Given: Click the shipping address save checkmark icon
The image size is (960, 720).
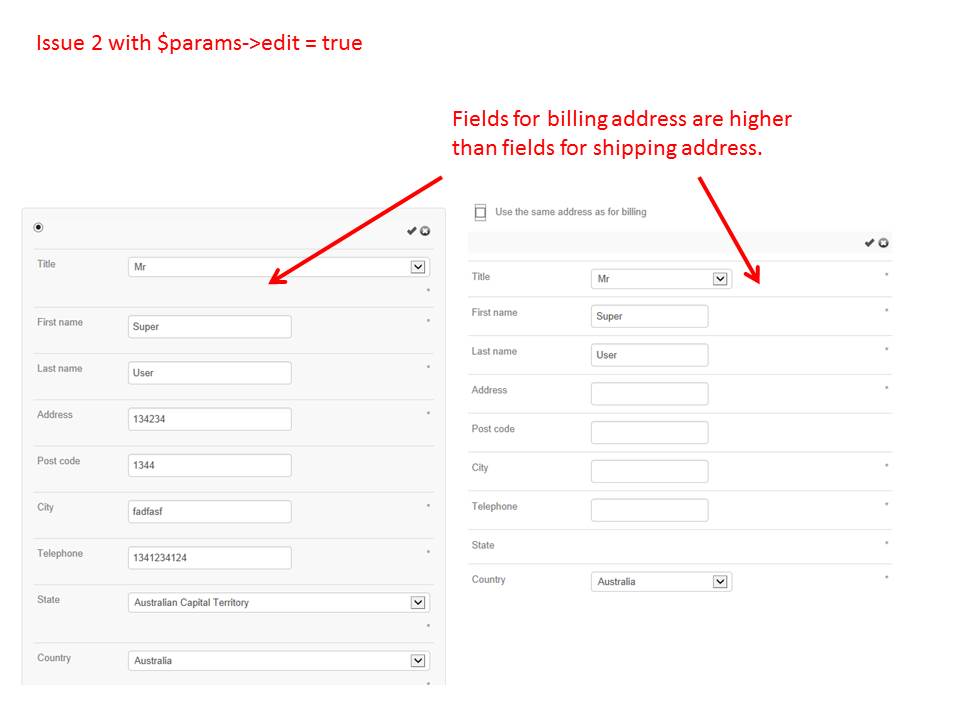Looking at the screenshot, I should tap(869, 243).
